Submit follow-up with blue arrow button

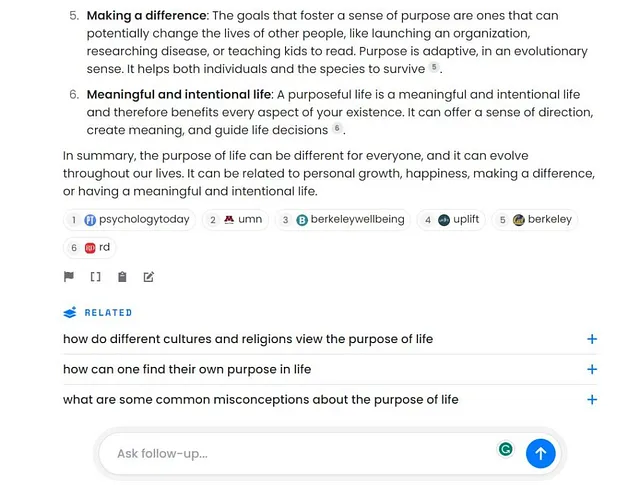pyautogui.click(x=540, y=453)
